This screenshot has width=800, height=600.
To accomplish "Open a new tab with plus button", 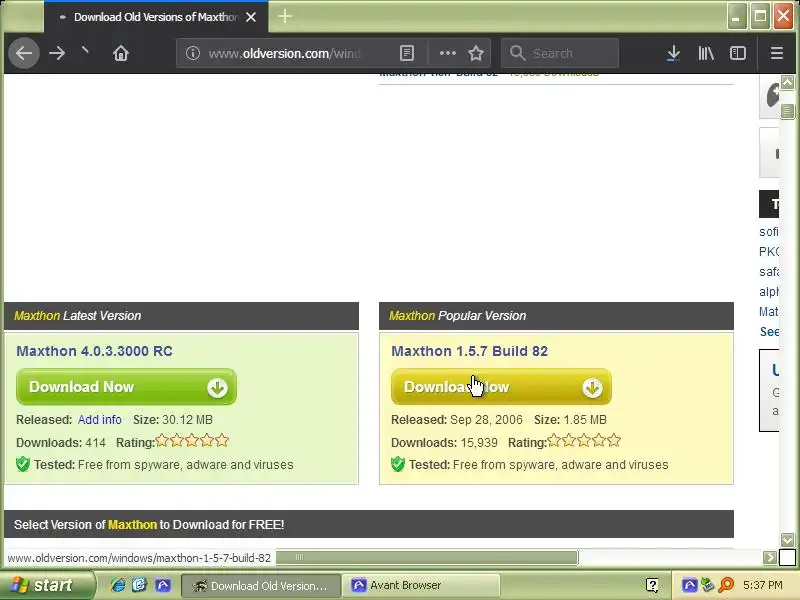I will pos(285,16).
